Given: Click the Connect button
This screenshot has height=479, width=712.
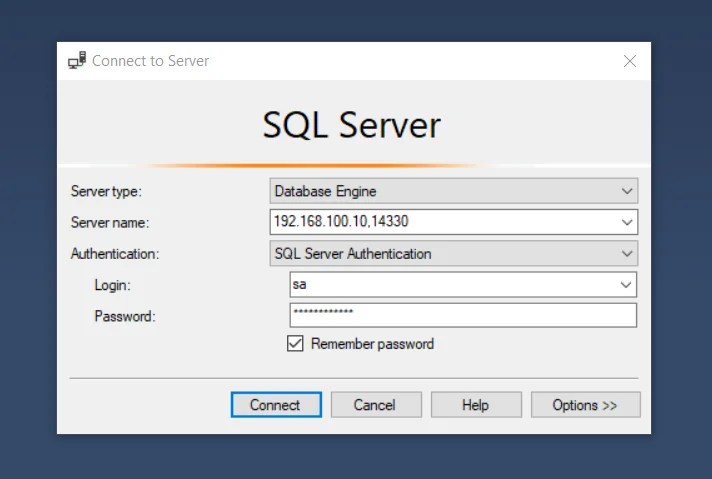Looking at the screenshot, I should point(276,405).
